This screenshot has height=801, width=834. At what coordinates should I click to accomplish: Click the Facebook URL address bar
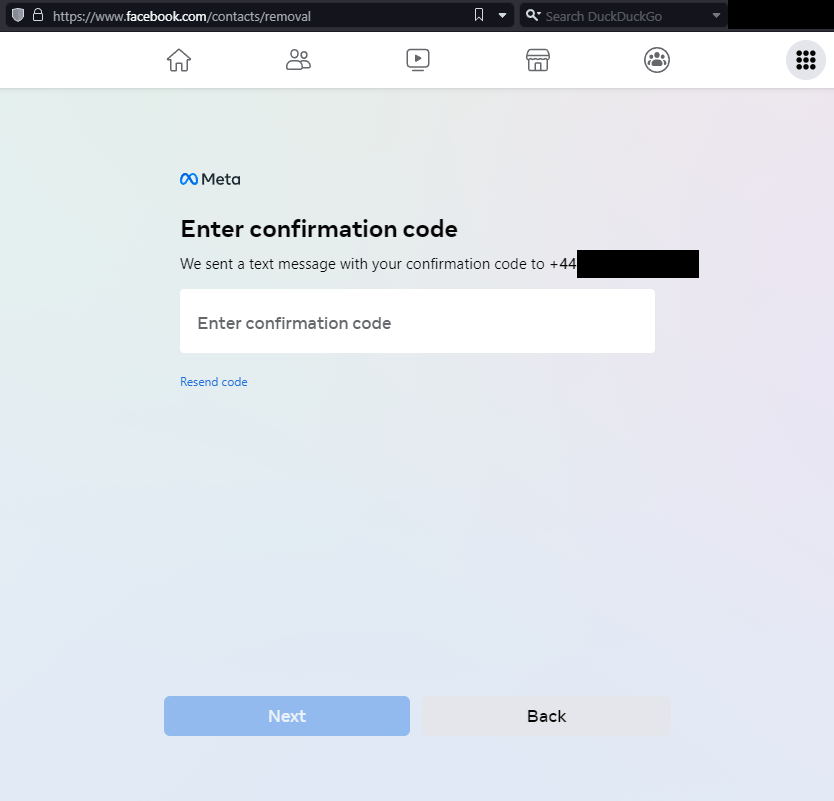coord(250,16)
